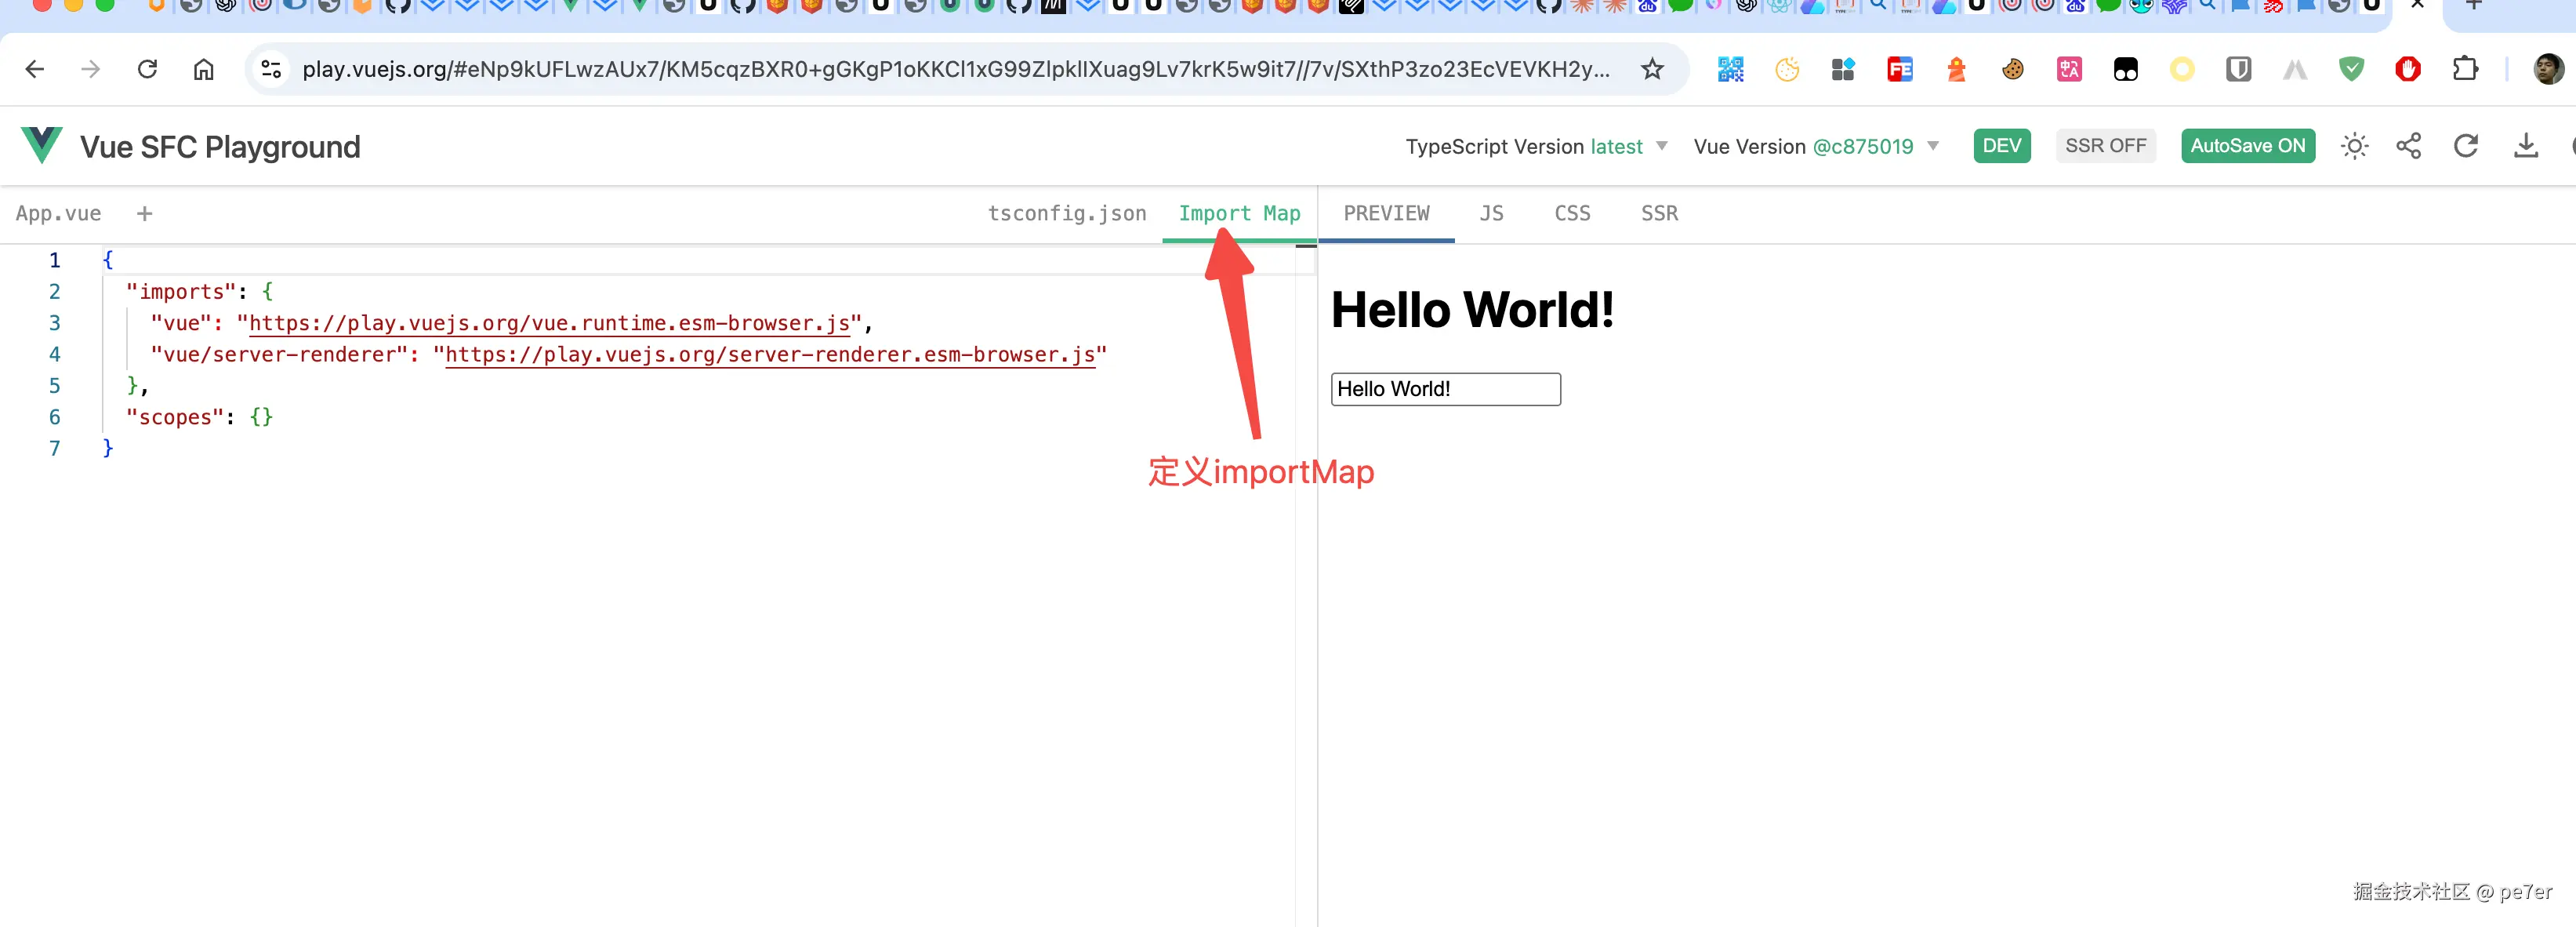This screenshot has width=2576, height=927.
Task: Toggle the light/dark theme
Action: click(2355, 146)
